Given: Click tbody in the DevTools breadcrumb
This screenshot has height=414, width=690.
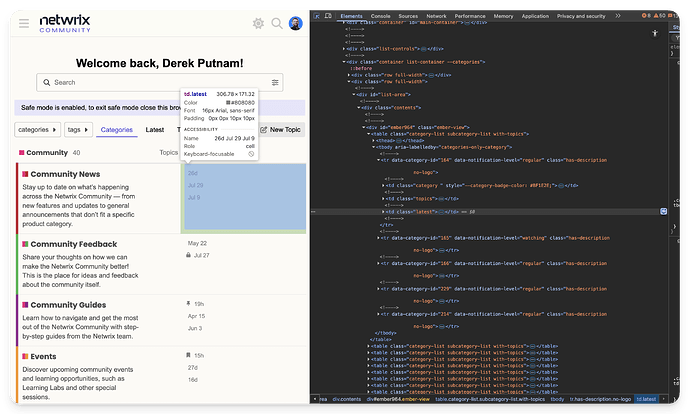Looking at the screenshot, I should [557, 399].
